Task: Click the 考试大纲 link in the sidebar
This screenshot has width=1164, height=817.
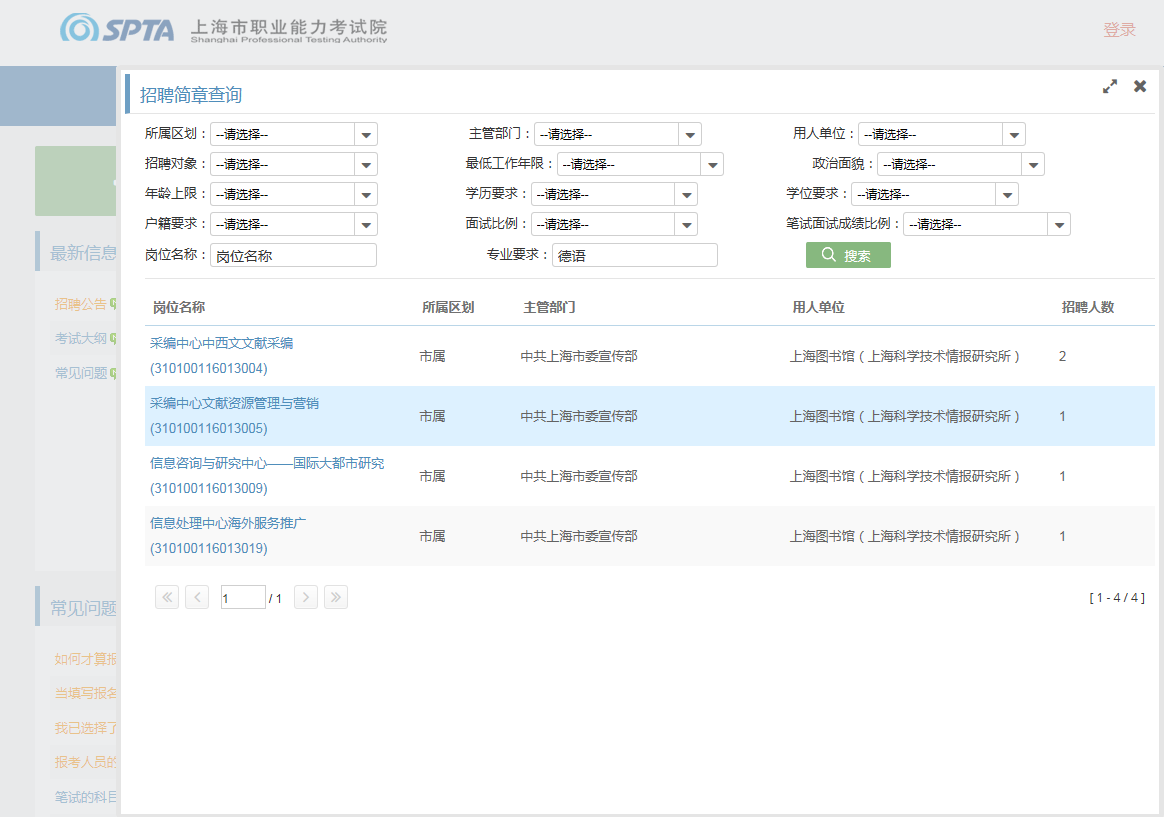Action: pyautogui.click(x=81, y=338)
